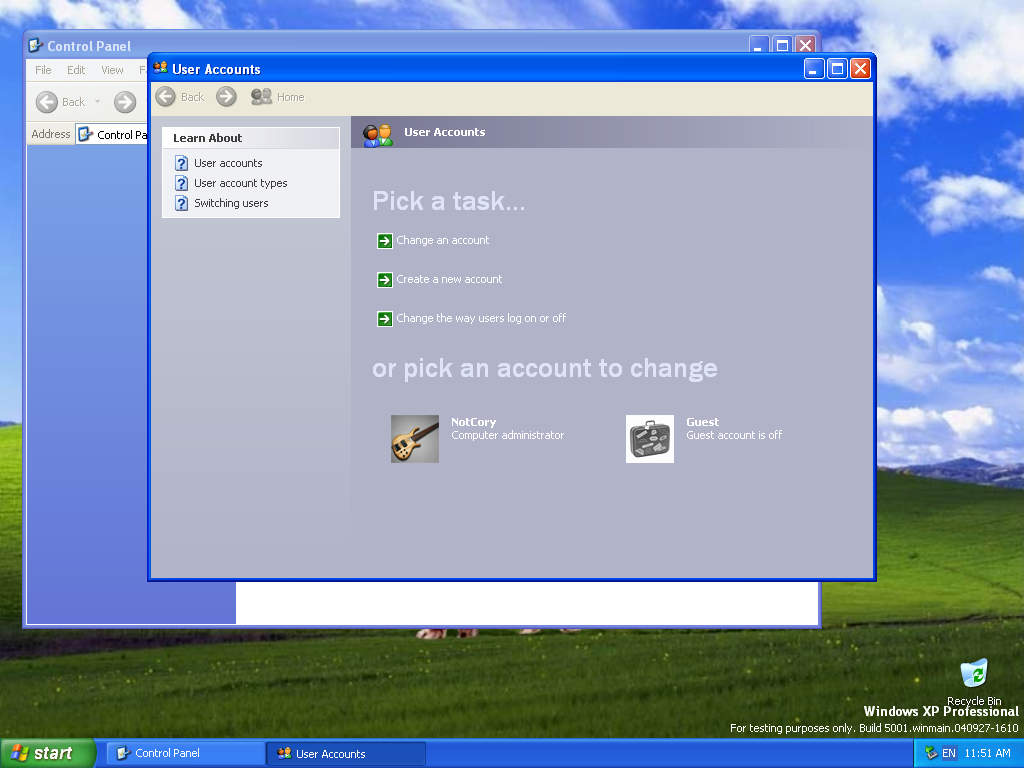Open the File menu in Control Panel
1024x768 pixels.
[43, 70]
